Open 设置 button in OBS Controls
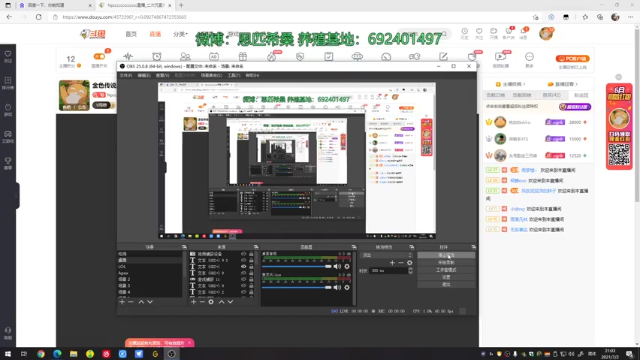This screenshot has height=360, width=640. tap(446, 277)
